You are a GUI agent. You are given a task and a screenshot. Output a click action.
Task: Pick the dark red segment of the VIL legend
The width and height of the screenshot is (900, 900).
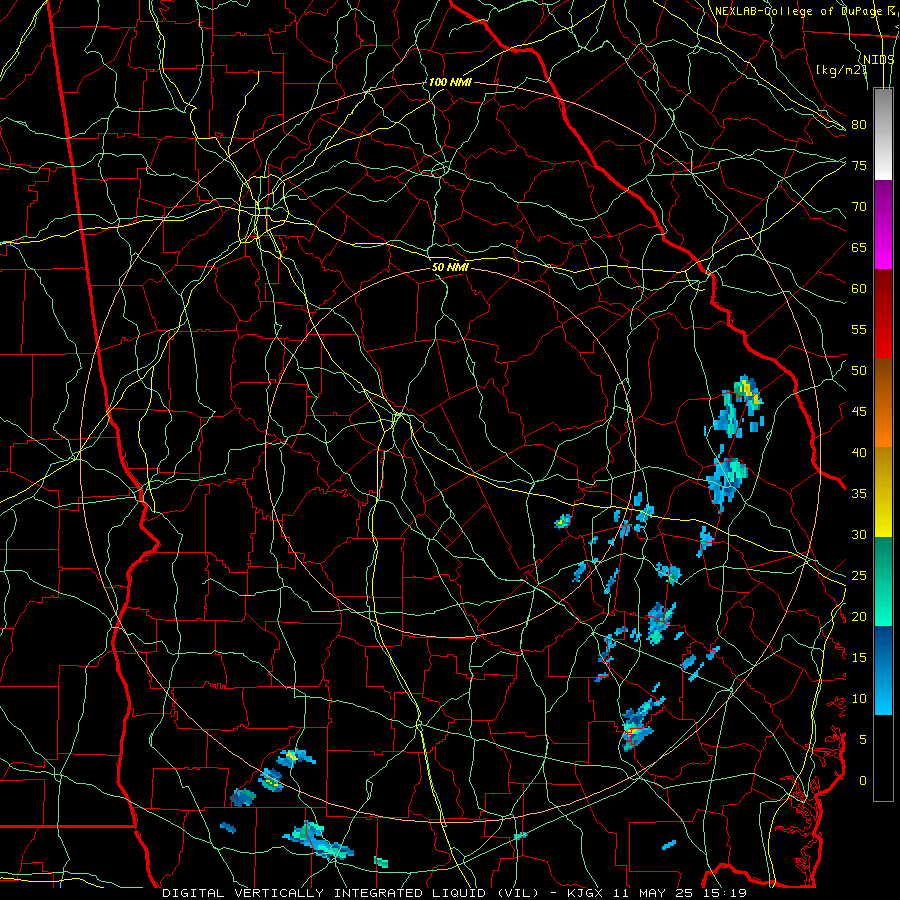coord(883,314)
